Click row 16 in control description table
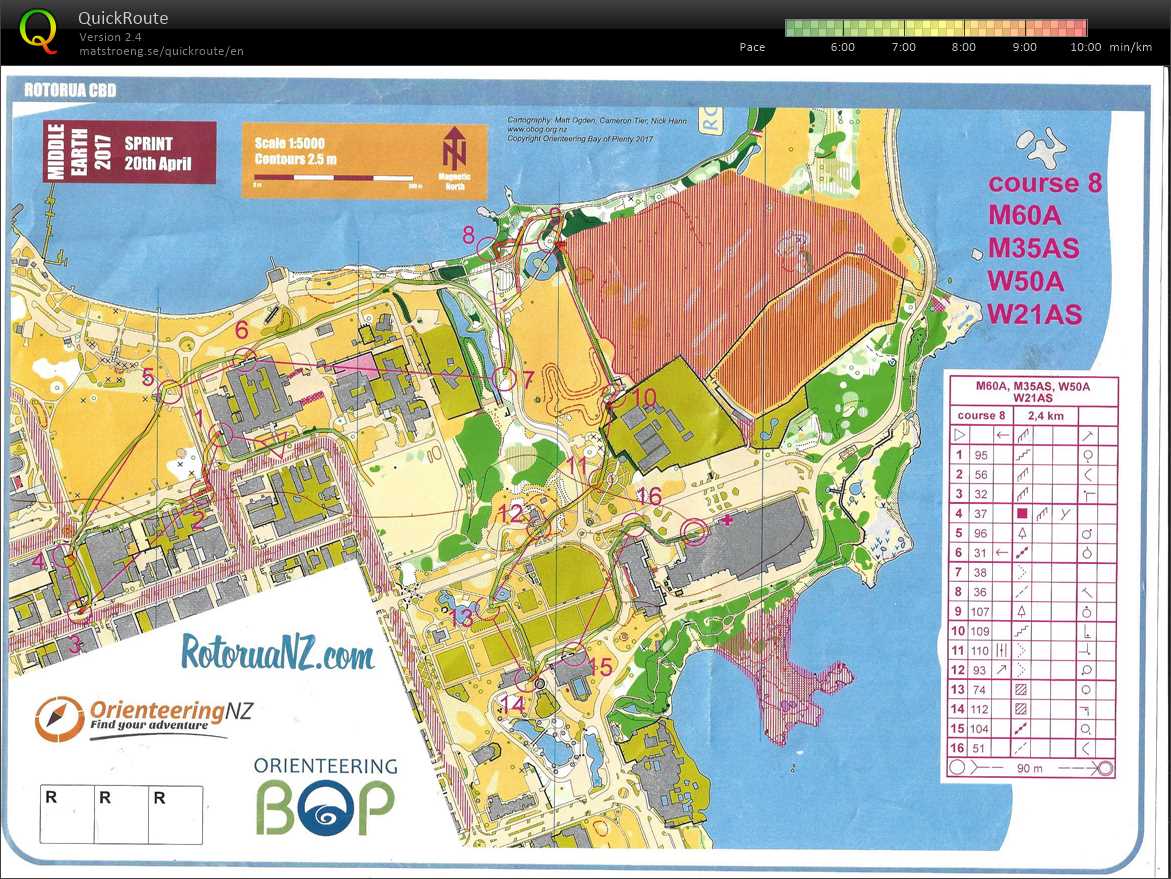1171x879 pixels. [1029, 748]
